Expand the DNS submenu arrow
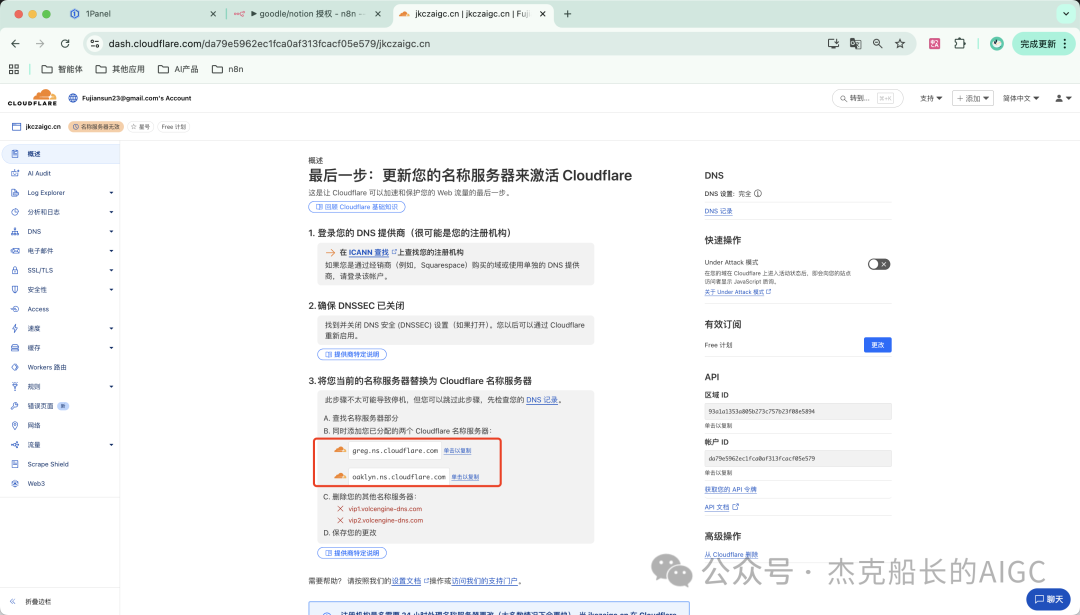Viewport: 1080px width, 615px height. (x=111, y=231)
